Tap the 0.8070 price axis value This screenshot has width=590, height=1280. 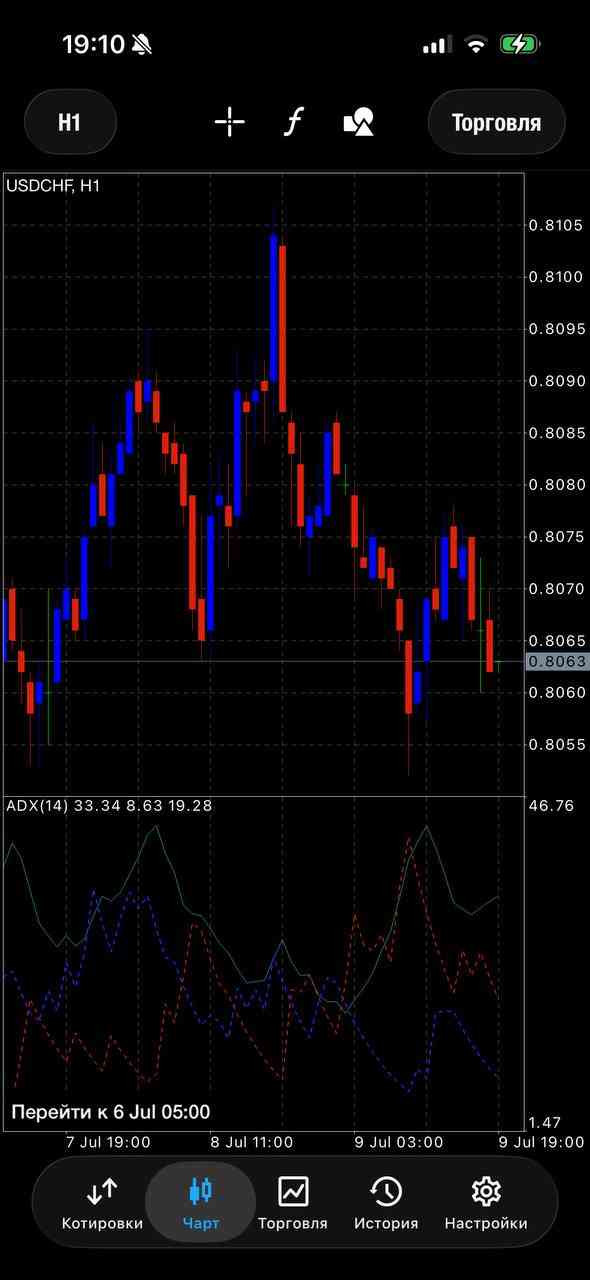point(555,589)
